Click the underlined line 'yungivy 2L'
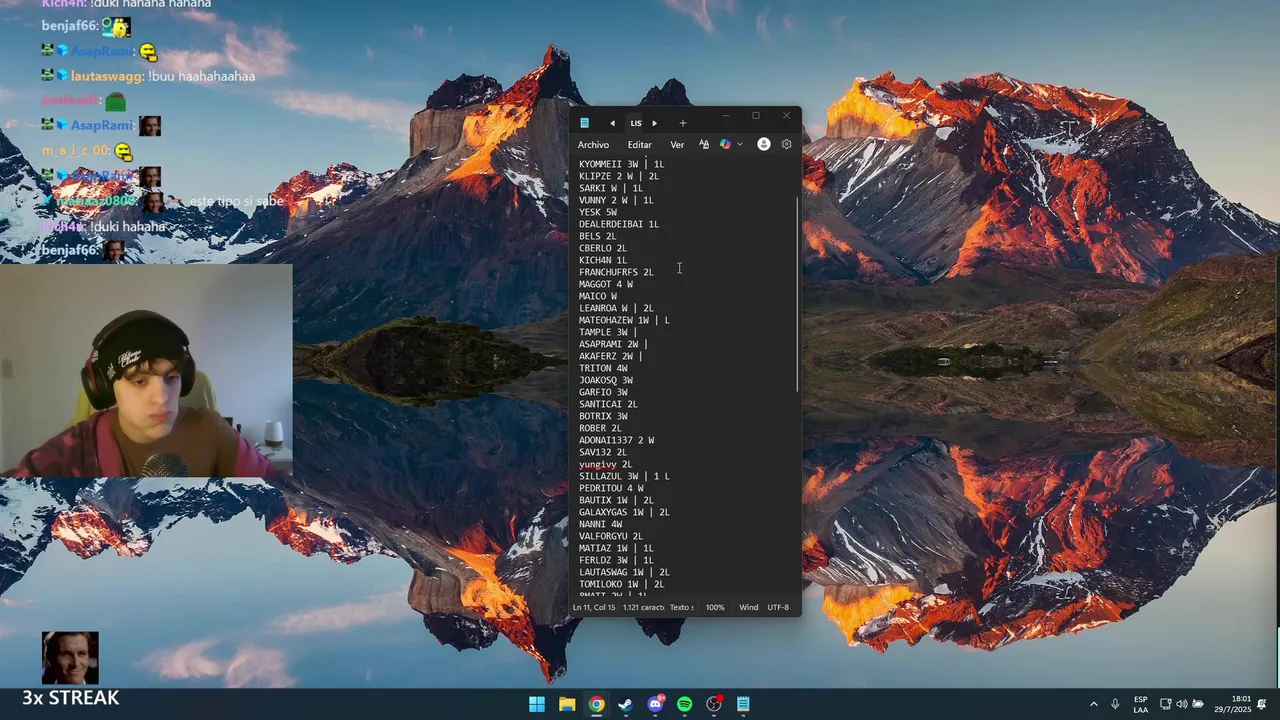 click(606, 464)
